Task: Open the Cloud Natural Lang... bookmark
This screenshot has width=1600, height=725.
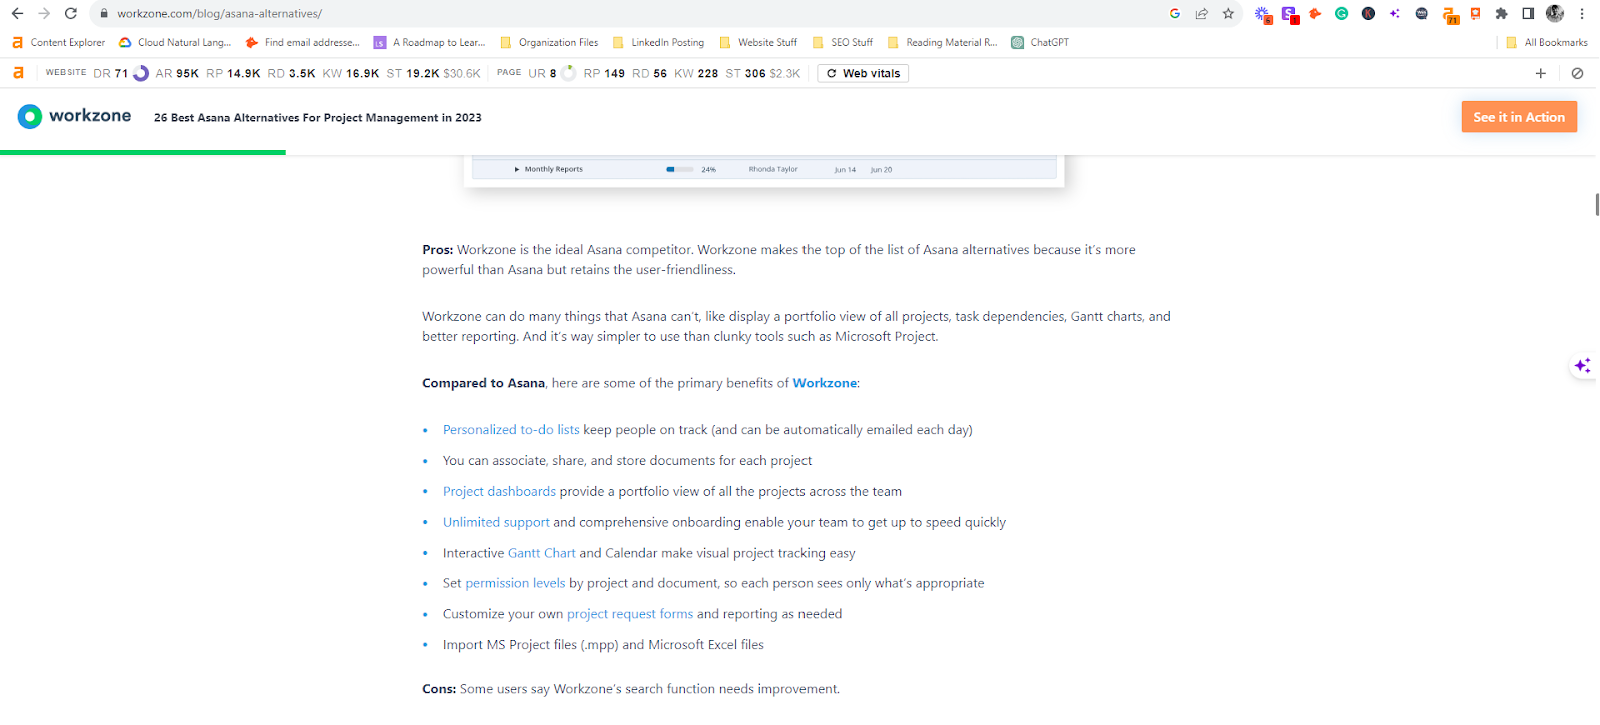Action: click(175, 43)
